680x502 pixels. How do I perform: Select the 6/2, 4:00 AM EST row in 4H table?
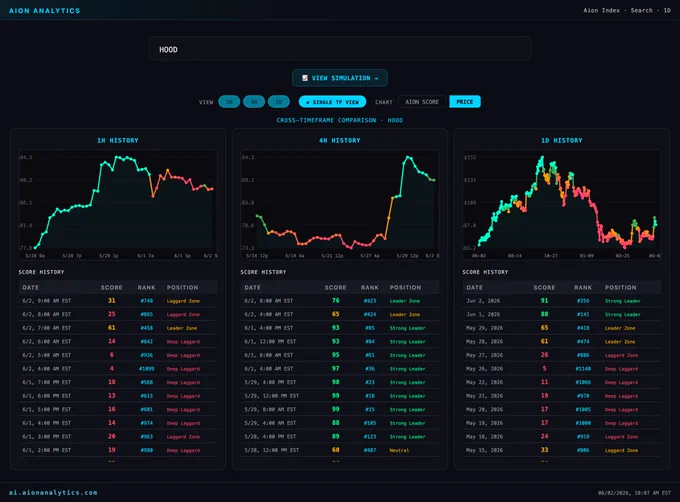340,314
